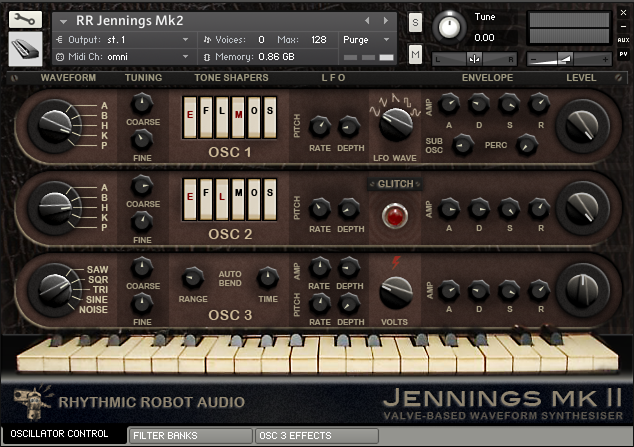Toggle OSC 1 tone shaper O
The width and height of the screenshot is (634, 447).
pos(254,117)
